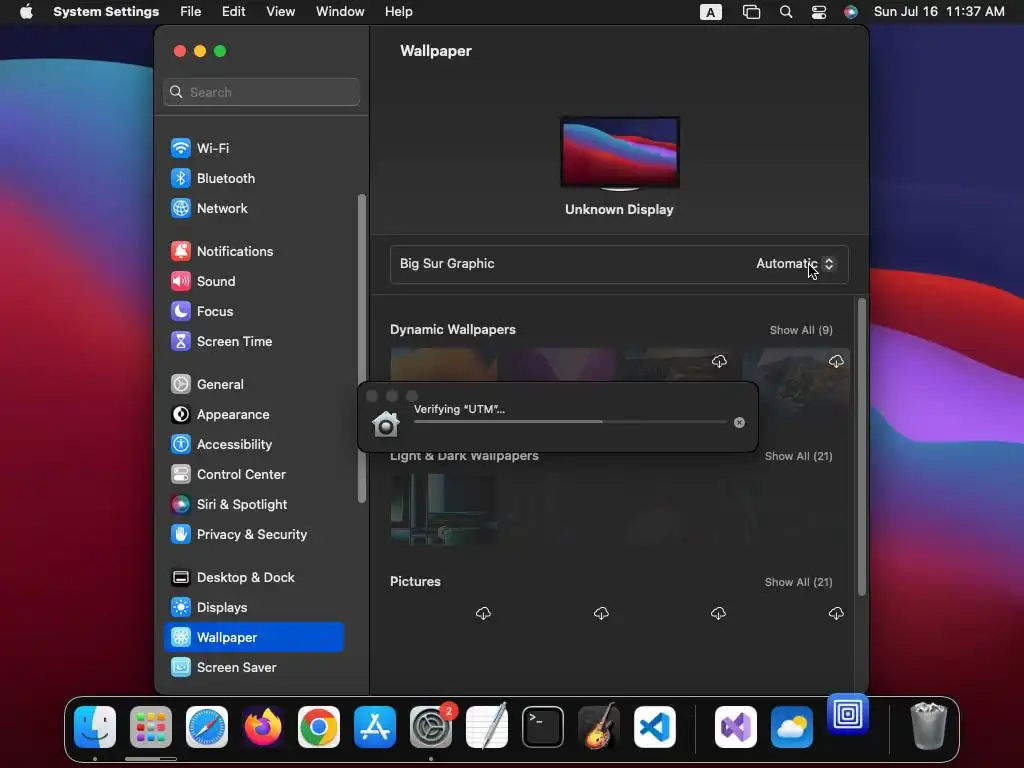1024x768 pixels.
Task: Focus the Search field in sidebar
Action: point(261,92)
